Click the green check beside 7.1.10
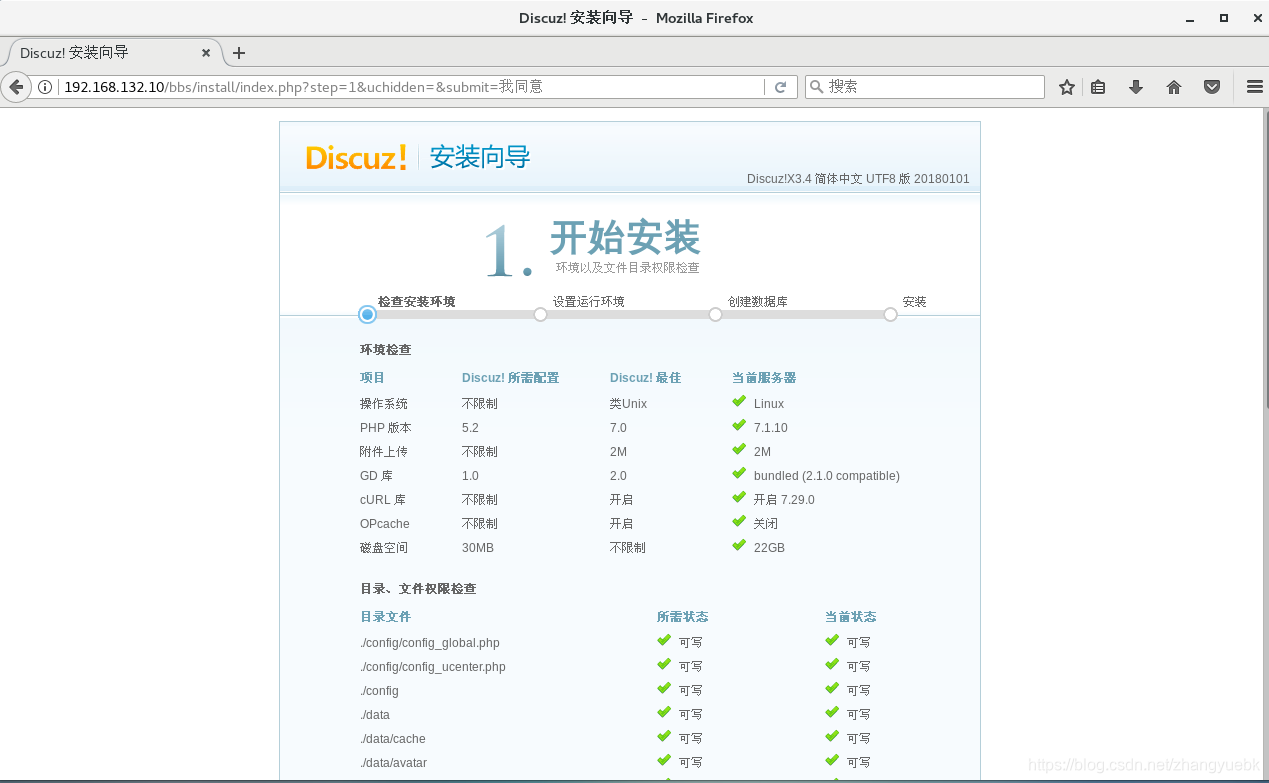This screenshot has height=783, width=1269. click(x=739, y=426)
